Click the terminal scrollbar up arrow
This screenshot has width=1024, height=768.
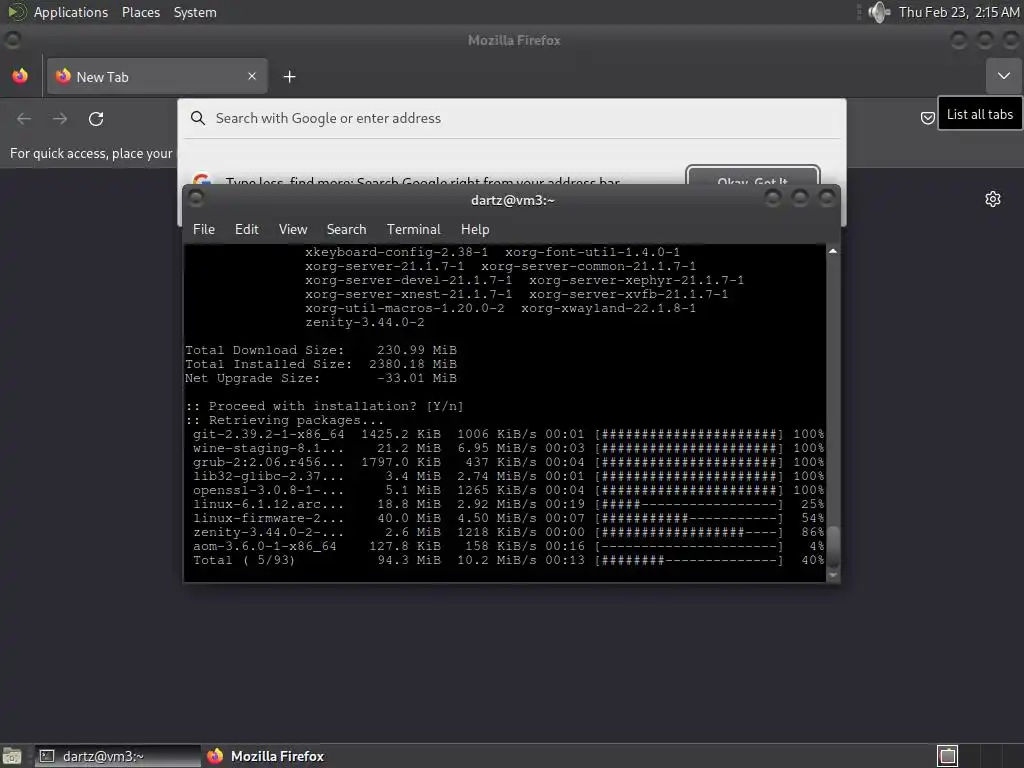pos(833,251)
